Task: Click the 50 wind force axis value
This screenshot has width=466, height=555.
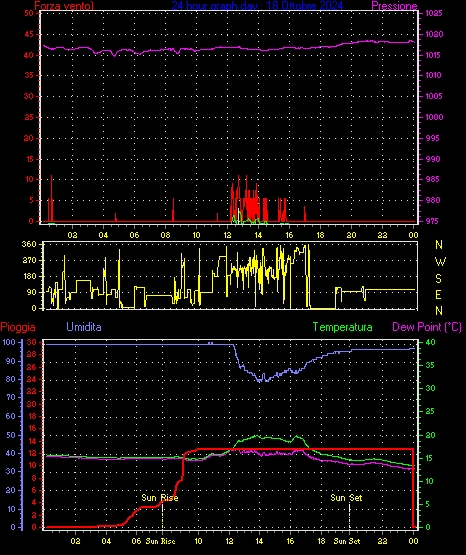Action: pos(29,13)
